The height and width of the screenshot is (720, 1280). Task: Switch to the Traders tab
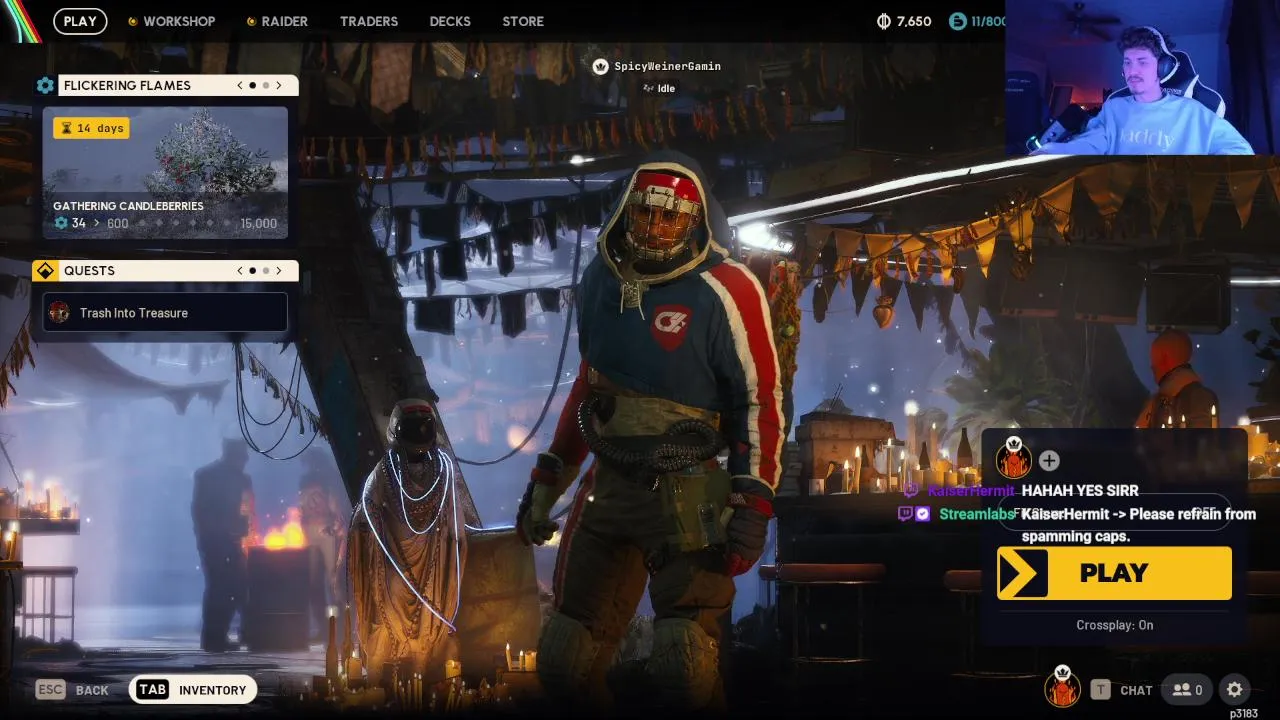[x=369, y=21]
